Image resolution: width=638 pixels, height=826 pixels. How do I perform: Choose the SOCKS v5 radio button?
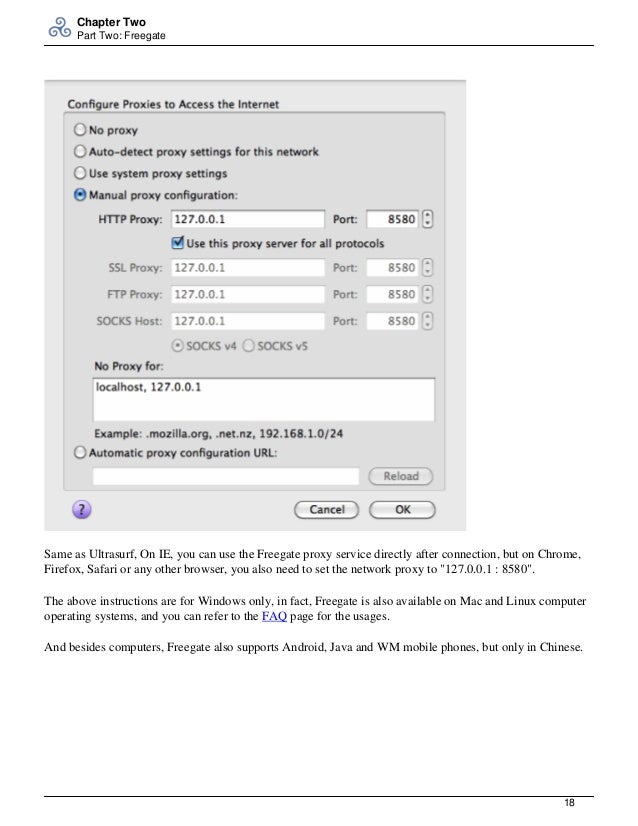pos(249,346)
